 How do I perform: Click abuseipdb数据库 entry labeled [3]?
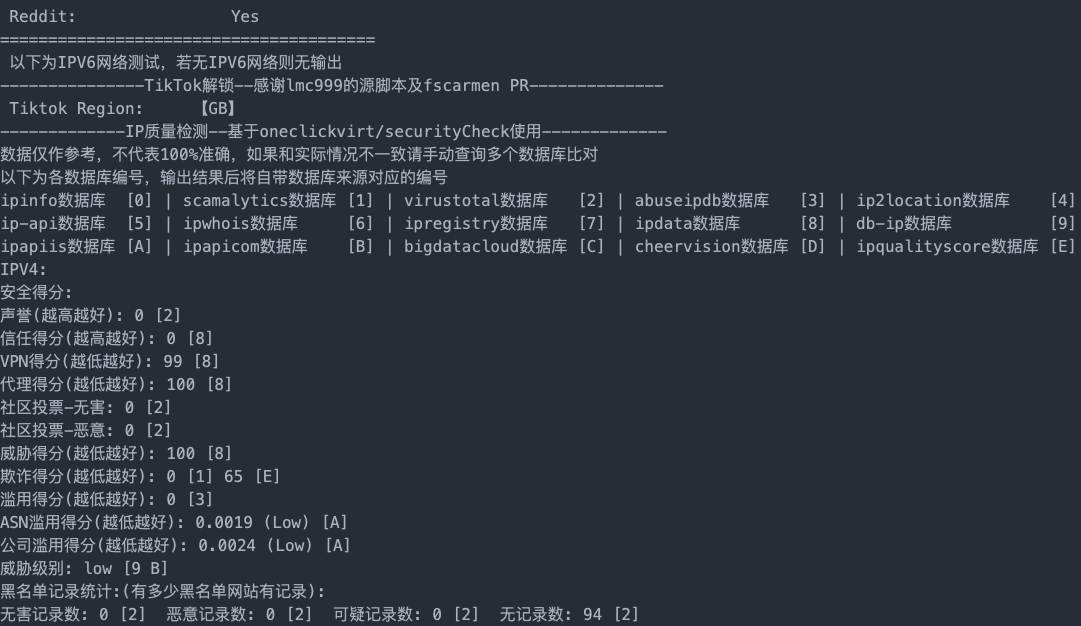729,201
